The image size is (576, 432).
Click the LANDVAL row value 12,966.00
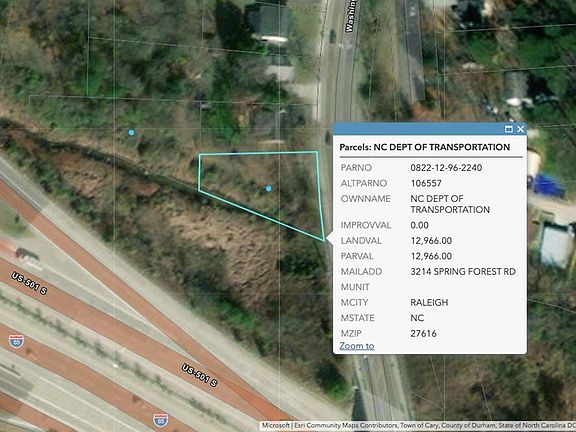point(431,241)
